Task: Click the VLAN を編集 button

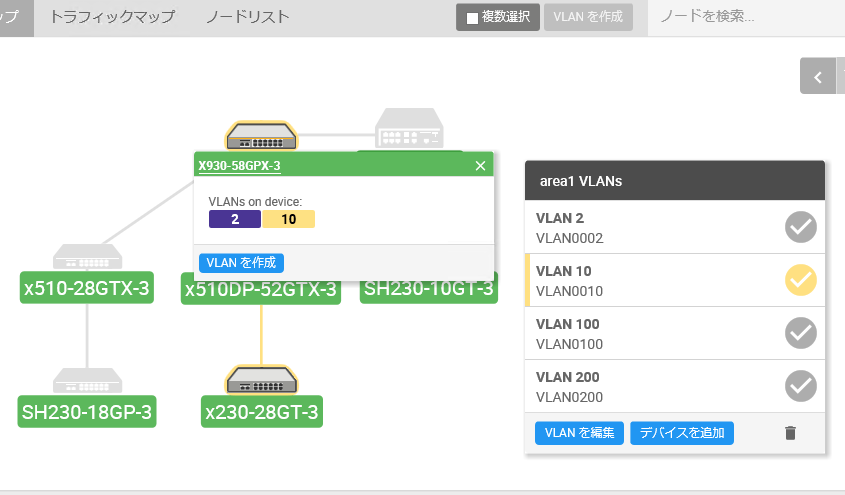Action: coord(579,433)
